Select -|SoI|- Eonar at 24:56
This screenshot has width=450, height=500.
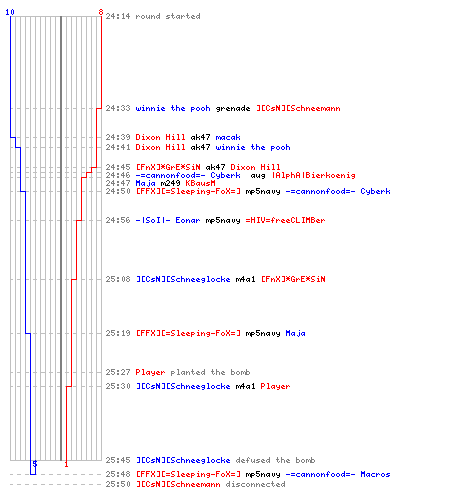[x=168, y=220]
